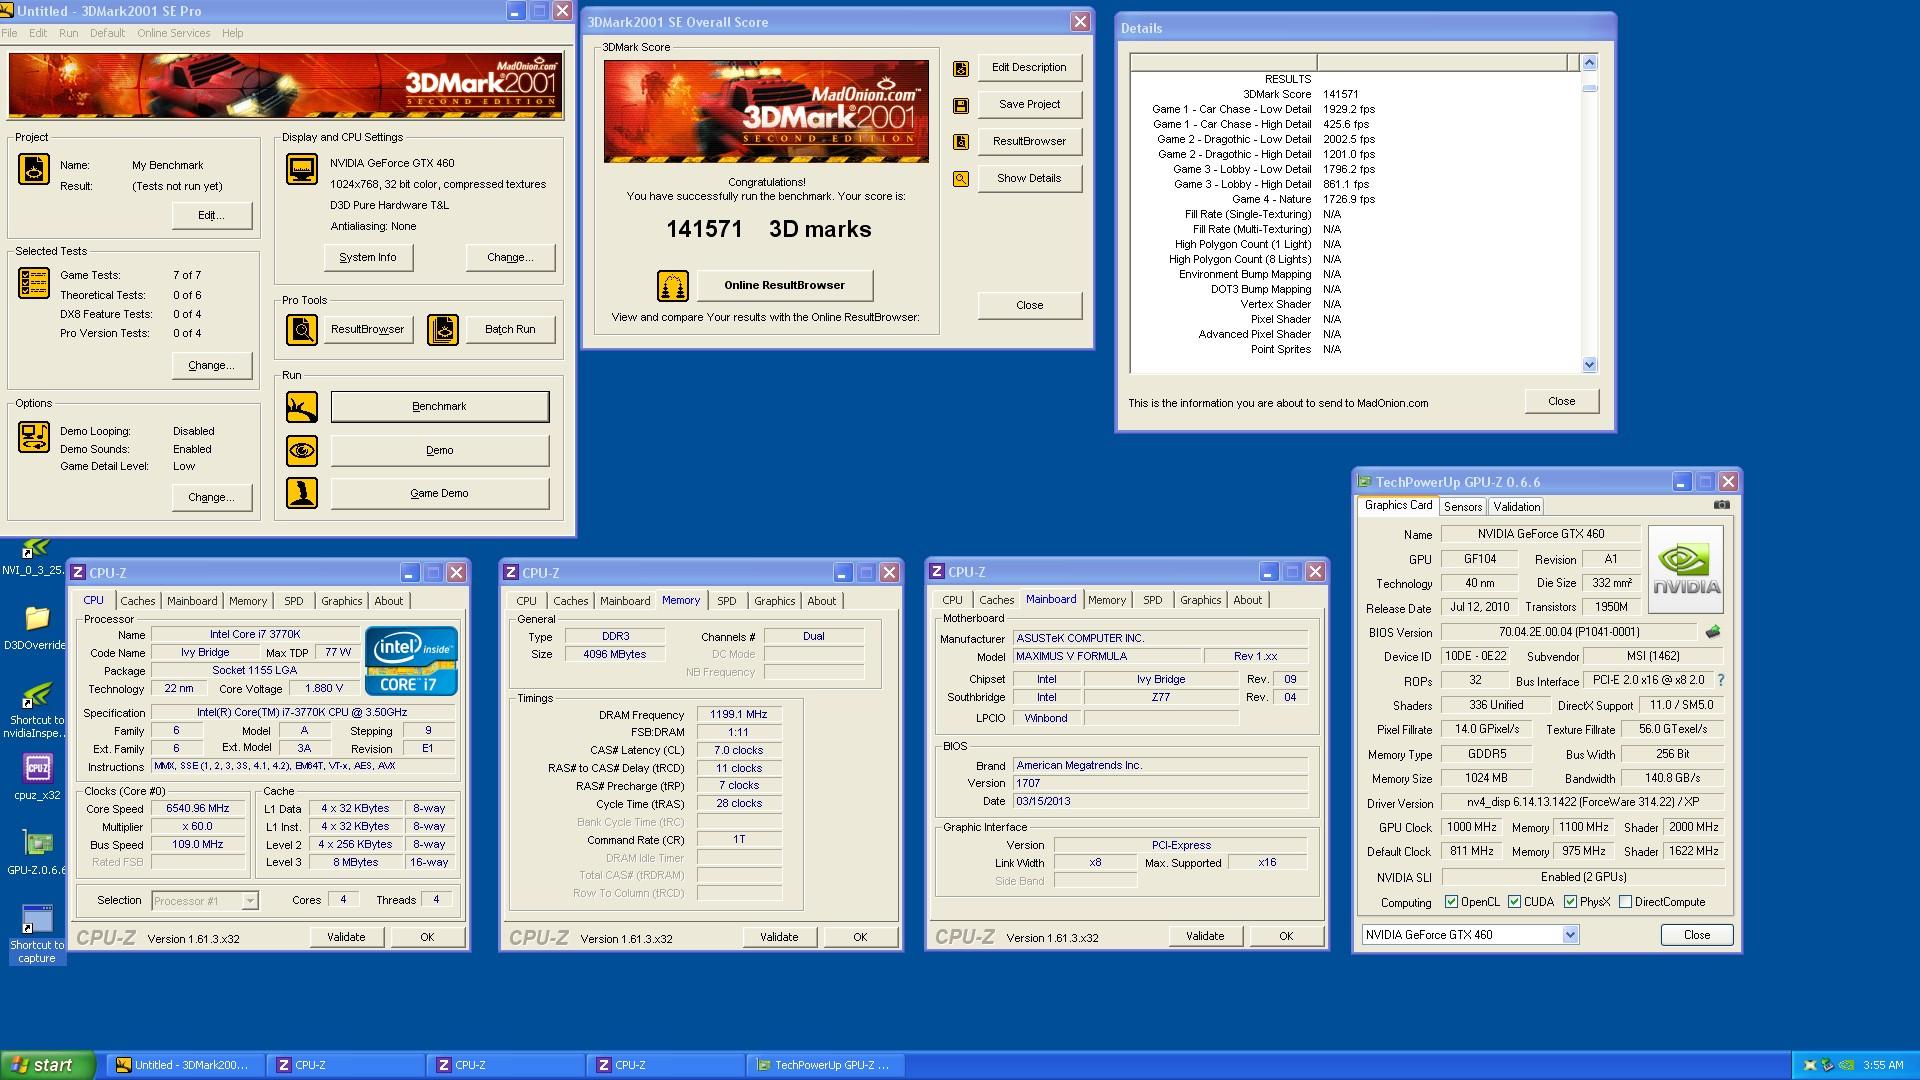Click the Save Project floppy icon
The width and height of the screenshot is (1920, 1080).
click(x=961, y=105)
